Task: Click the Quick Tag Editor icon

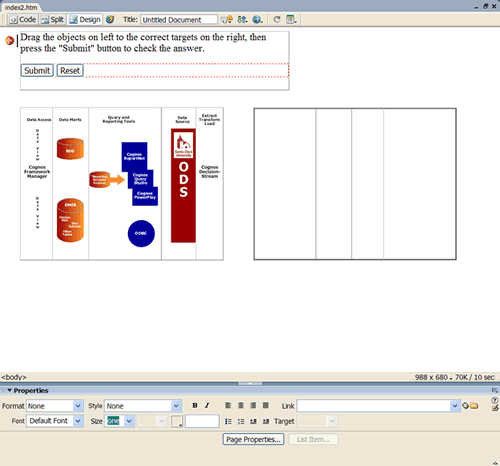Action: coord(495,408)
